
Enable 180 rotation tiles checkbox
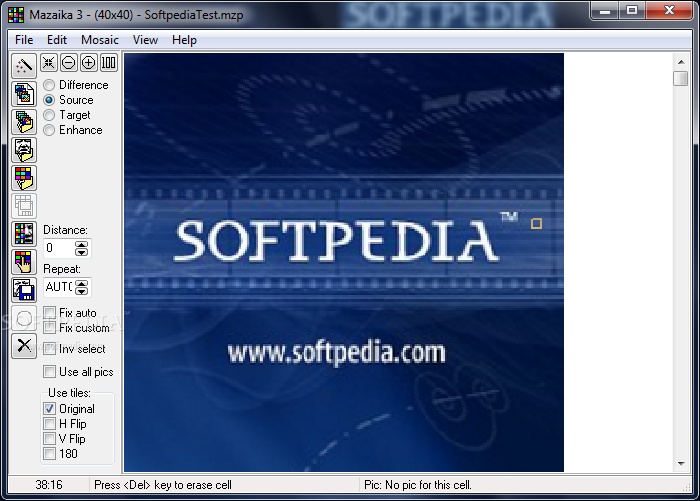coord(50,454)
